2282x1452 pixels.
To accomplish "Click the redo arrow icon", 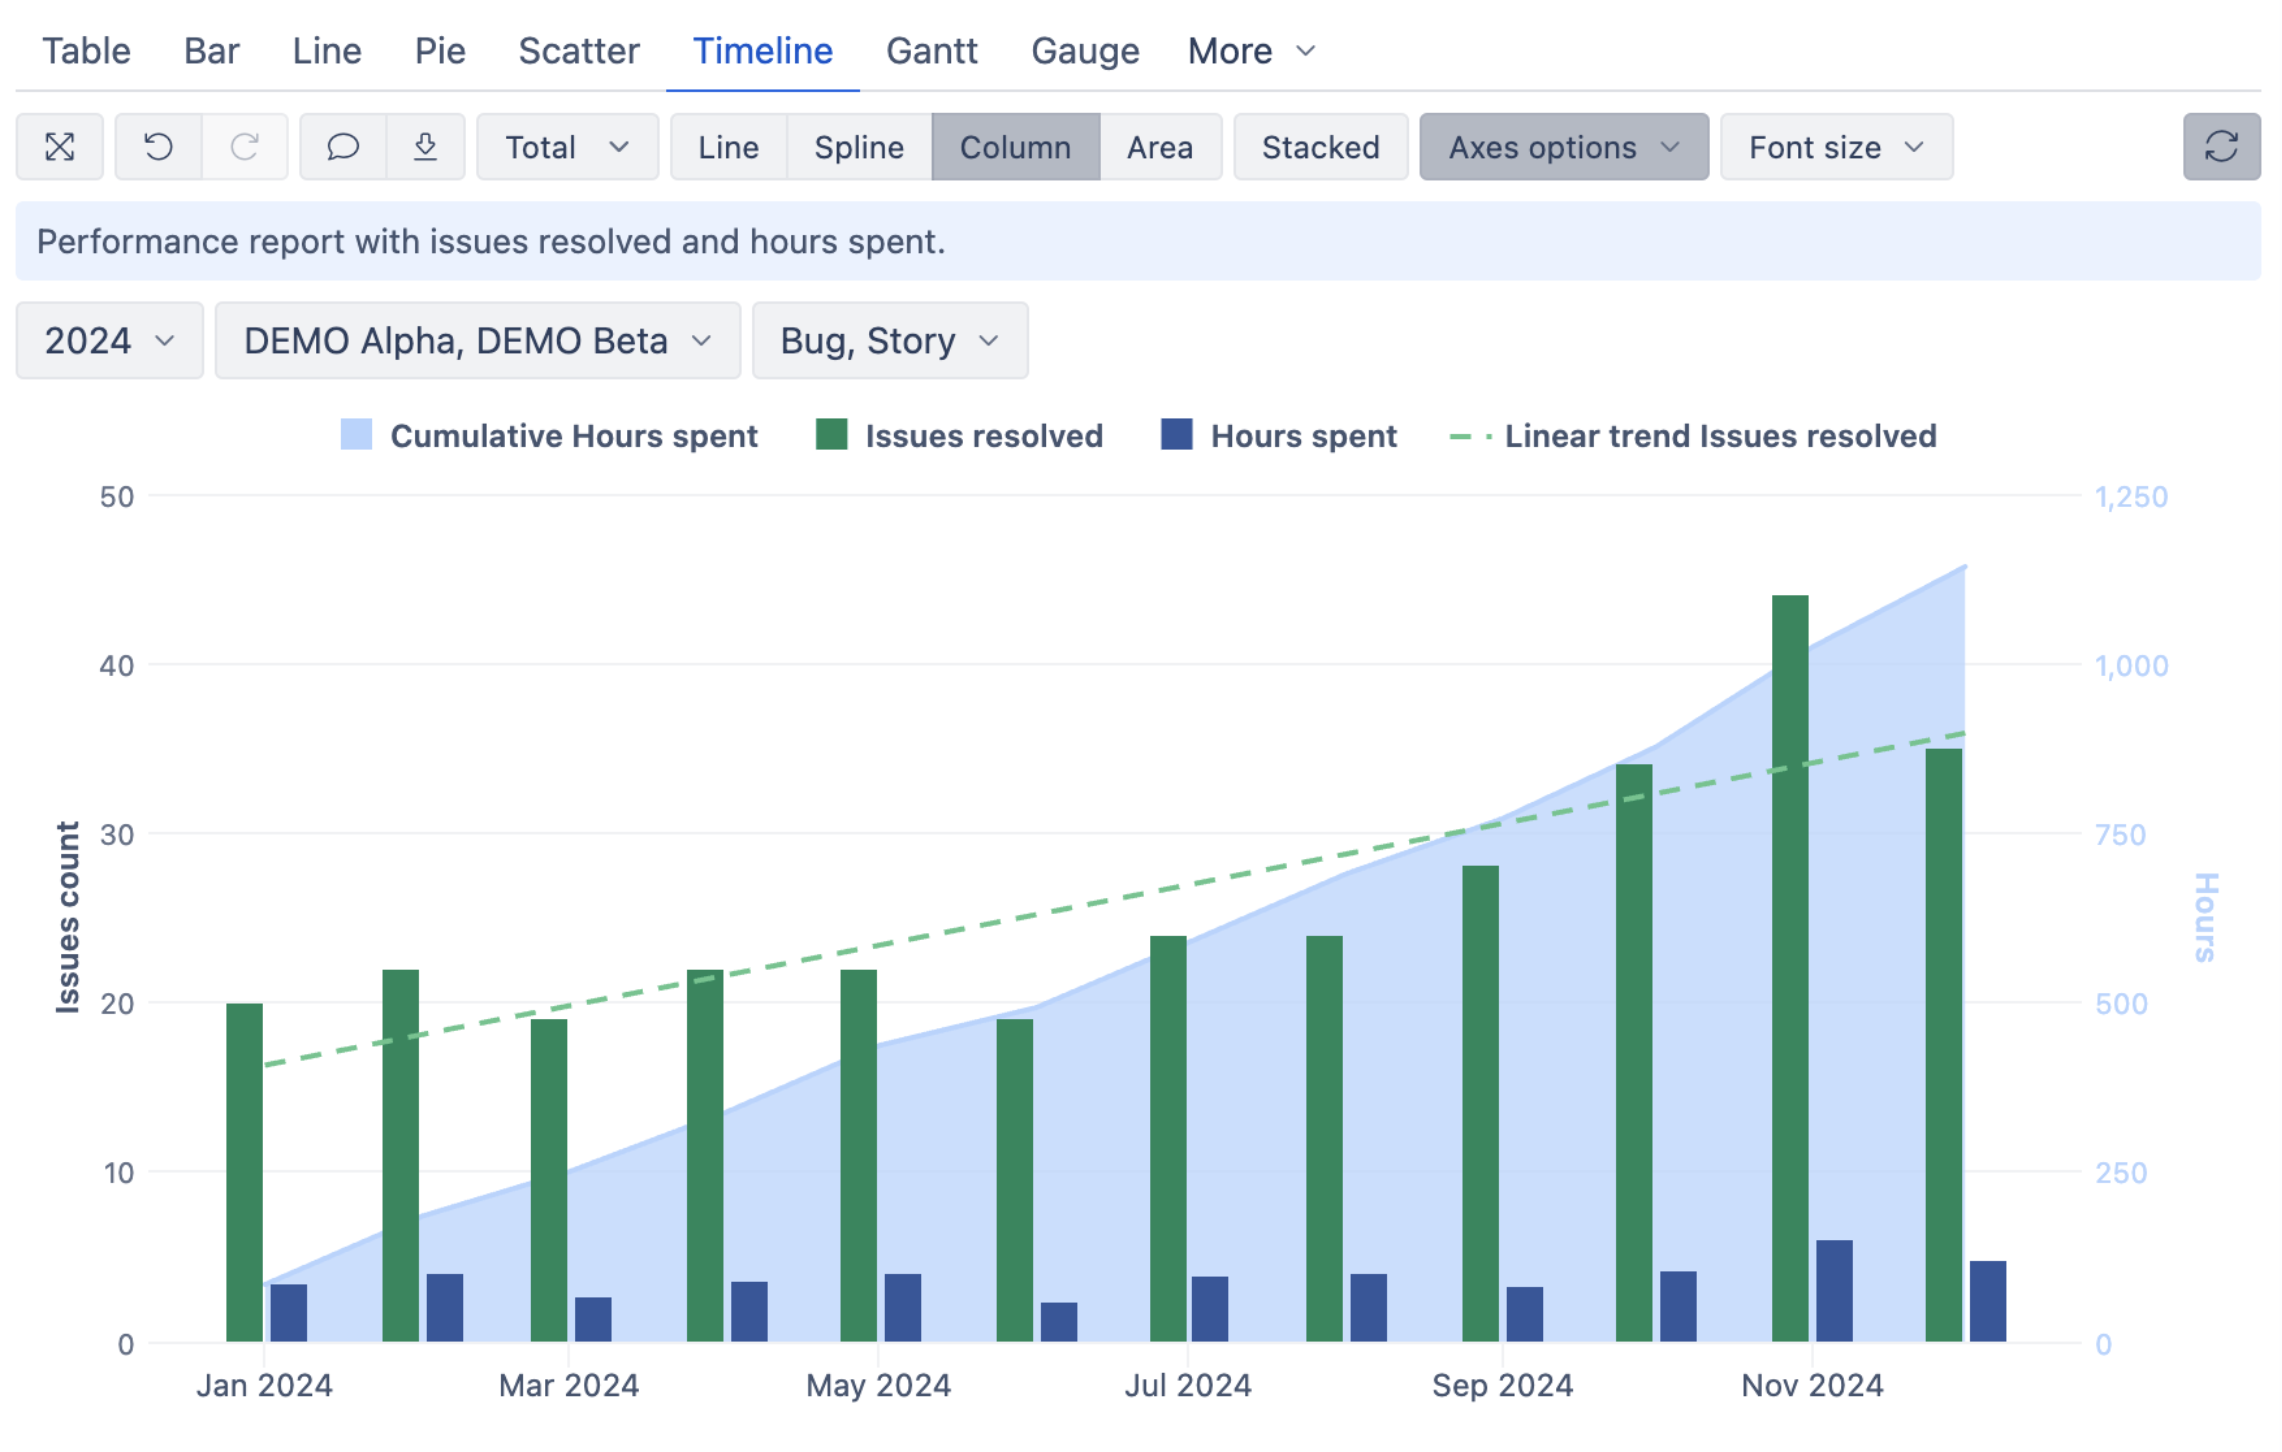I will pos(244,147).
